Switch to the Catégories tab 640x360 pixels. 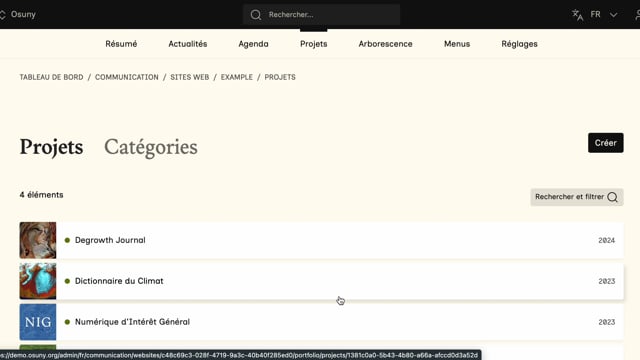tap(151, 147)
